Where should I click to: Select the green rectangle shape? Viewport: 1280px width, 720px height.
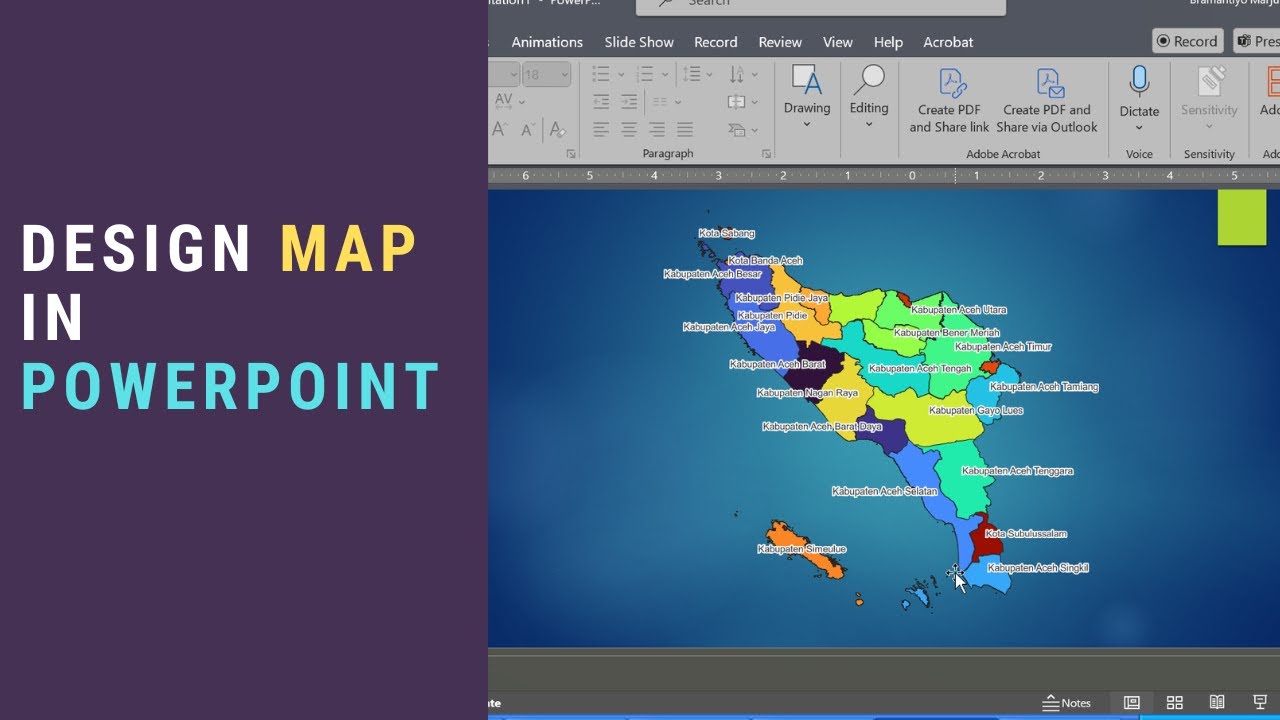pos(1242,217)
